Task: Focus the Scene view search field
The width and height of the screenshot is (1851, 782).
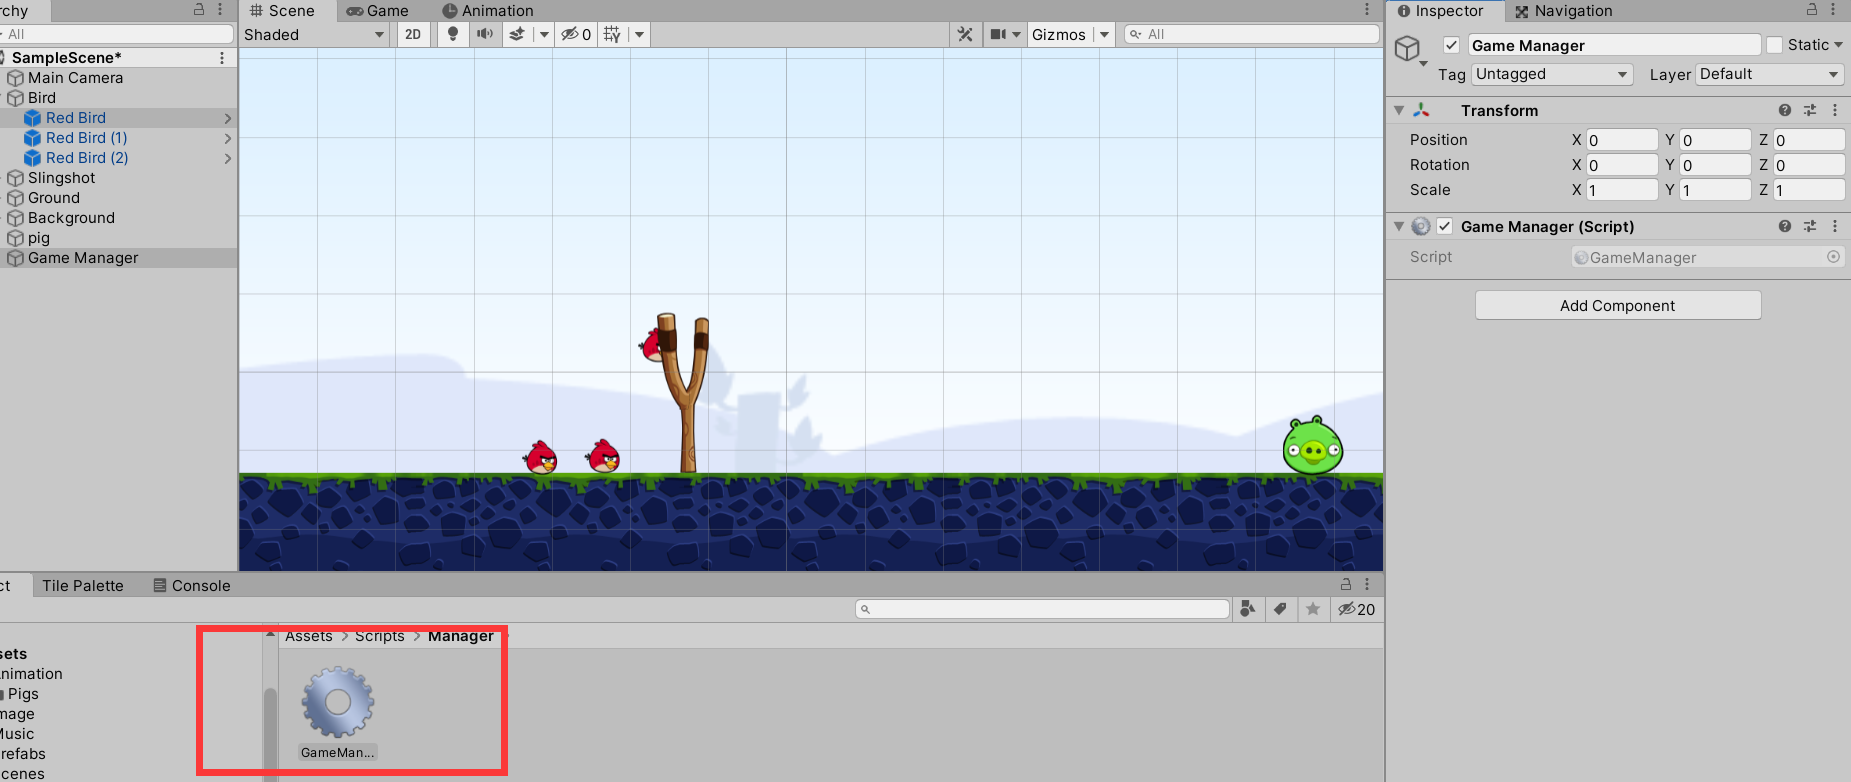Action: [1251, 34]
